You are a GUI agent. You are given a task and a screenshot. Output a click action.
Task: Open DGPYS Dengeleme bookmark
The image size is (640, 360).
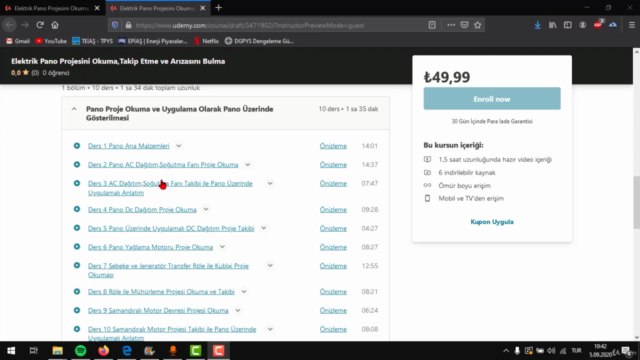click(x=259, y=41)
